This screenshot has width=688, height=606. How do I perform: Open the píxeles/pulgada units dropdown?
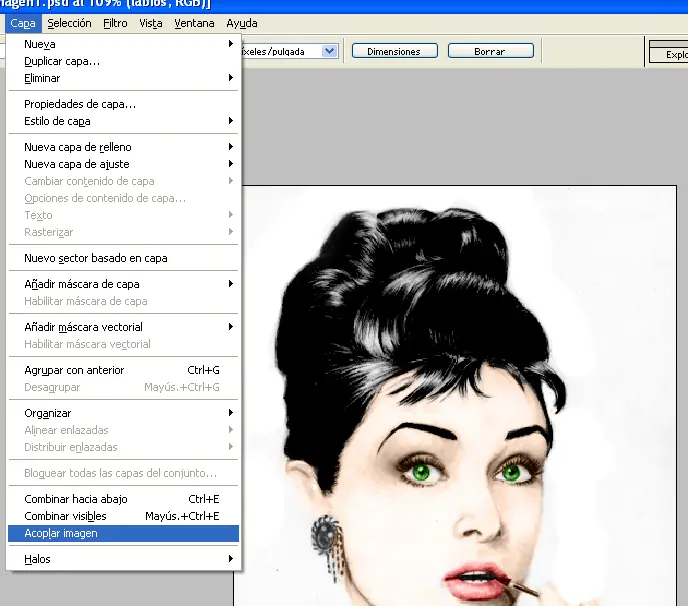[x=329, y=51]
